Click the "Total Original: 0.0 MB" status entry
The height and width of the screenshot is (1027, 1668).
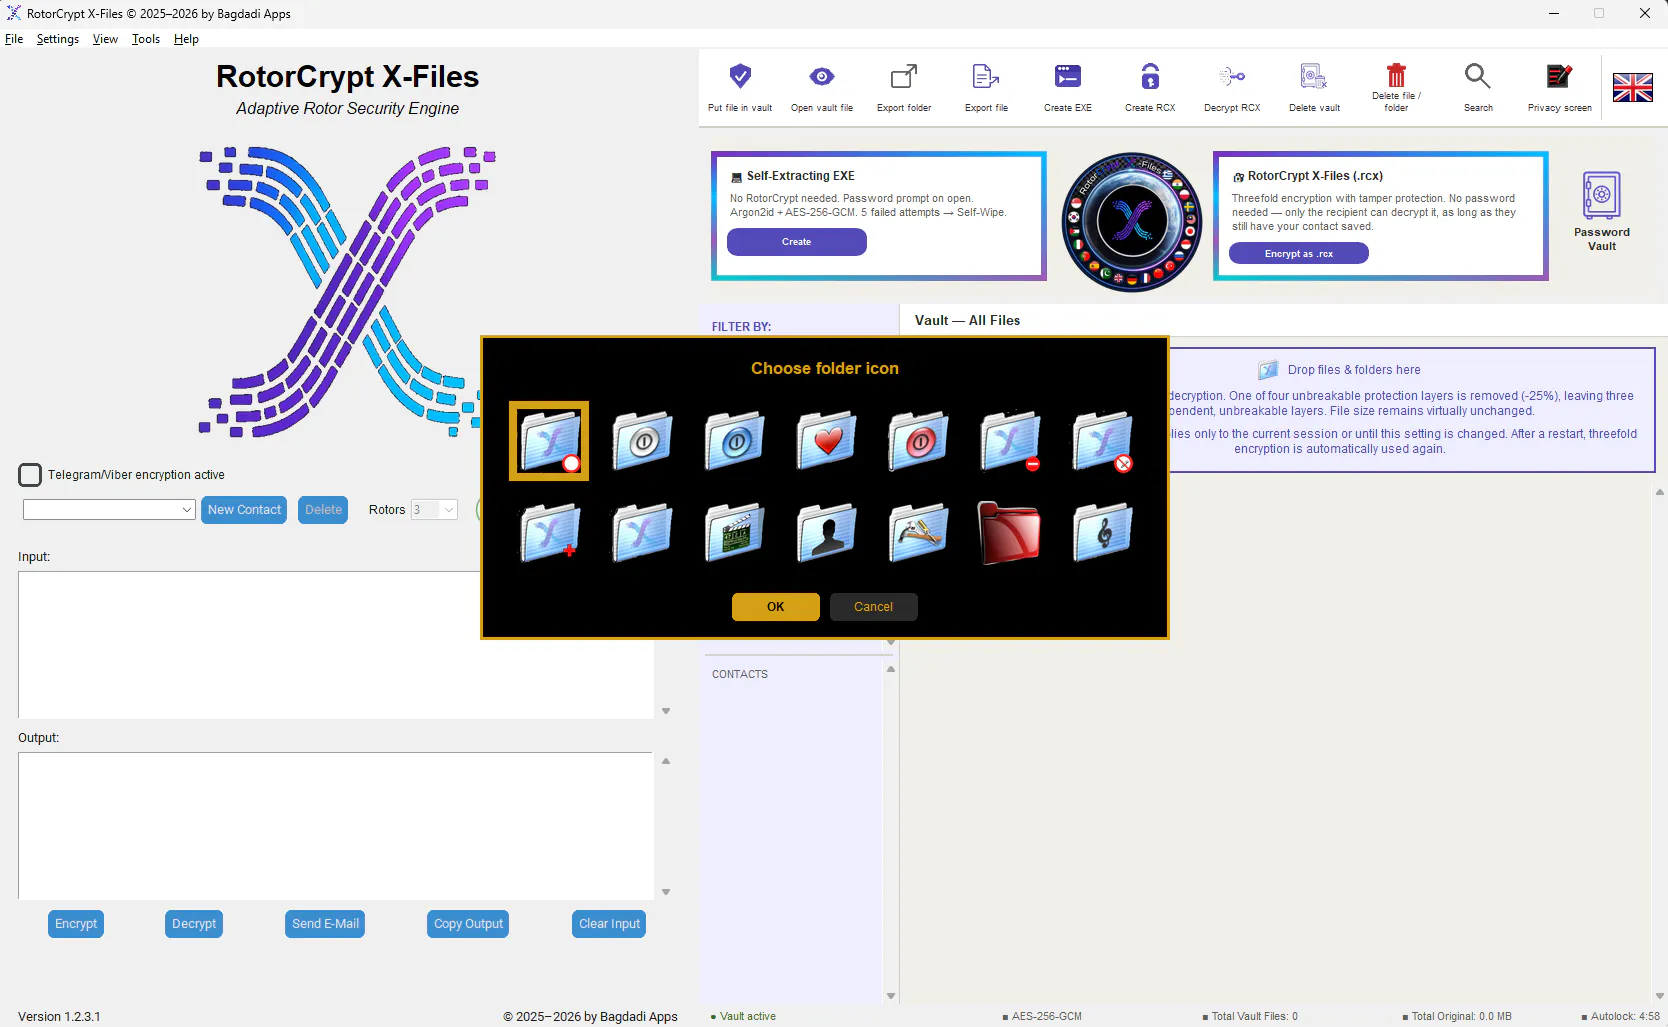pos(1462,1017)
